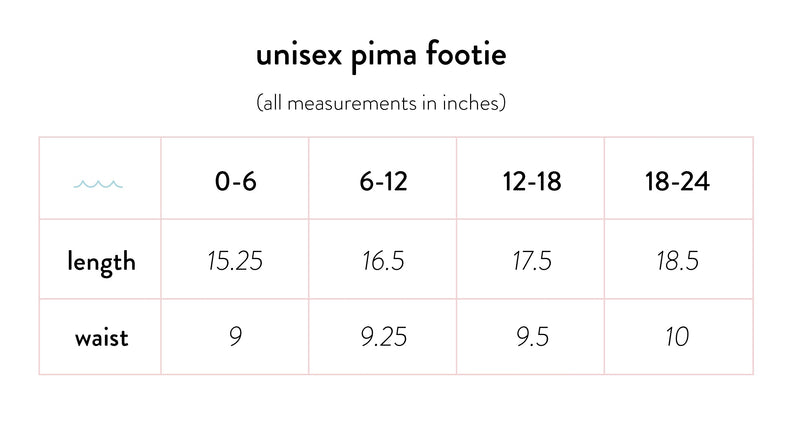Click the blue wave icon
Screen dimensions: 800x446
pyautogui.click(x=100, y=184)
